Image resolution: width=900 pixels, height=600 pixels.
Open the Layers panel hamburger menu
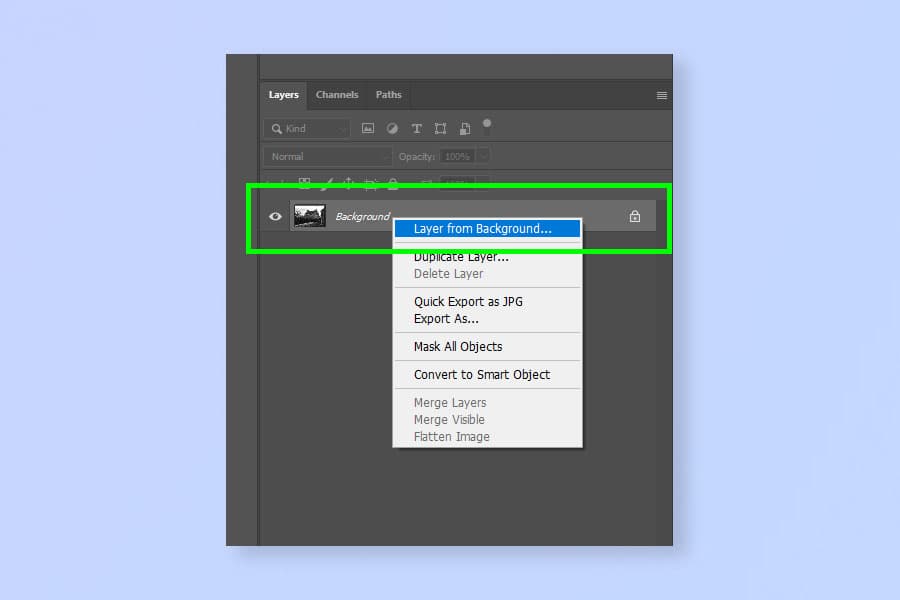pos(661,95)
